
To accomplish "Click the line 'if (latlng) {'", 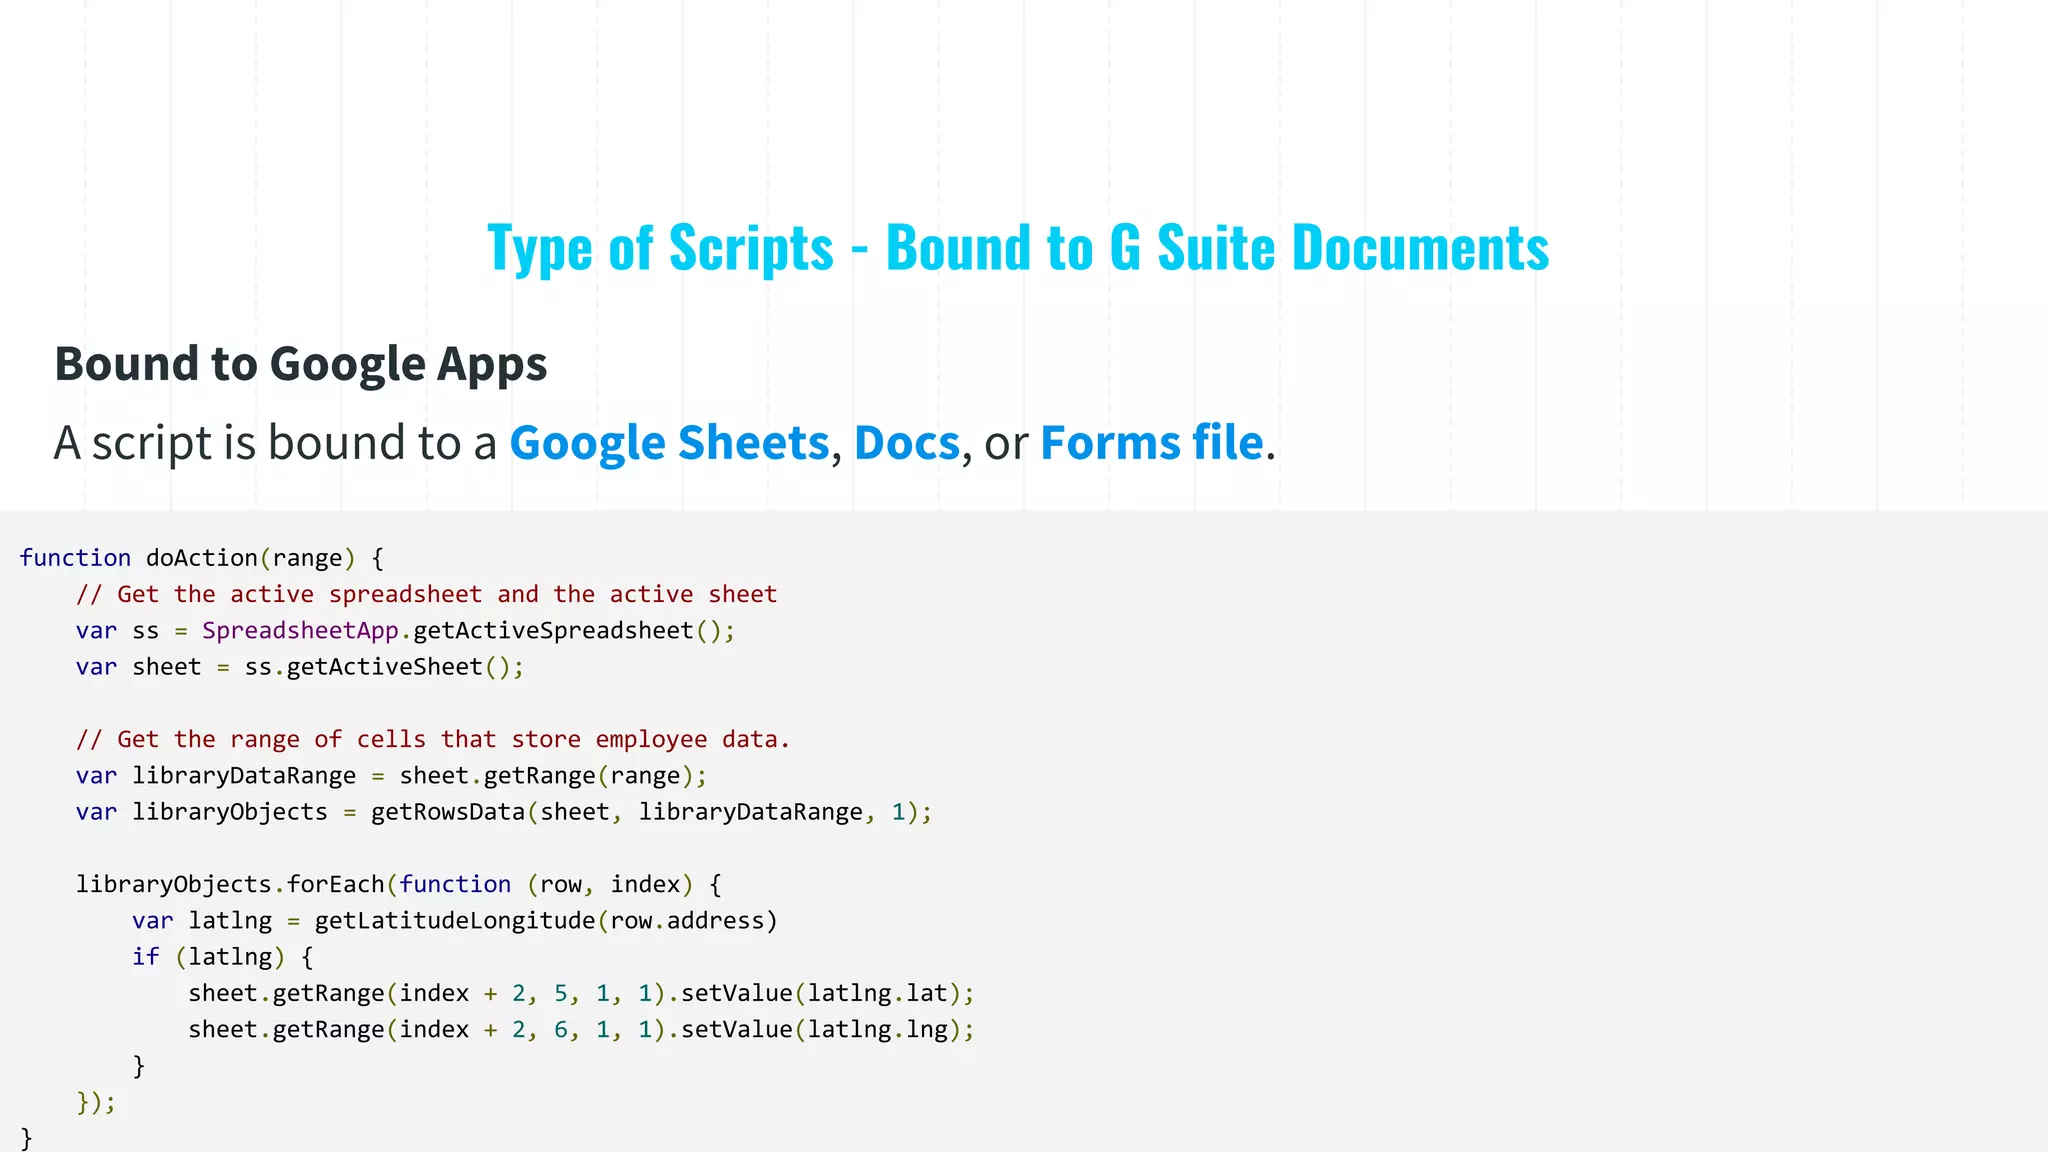I will [x=223, y=957].
